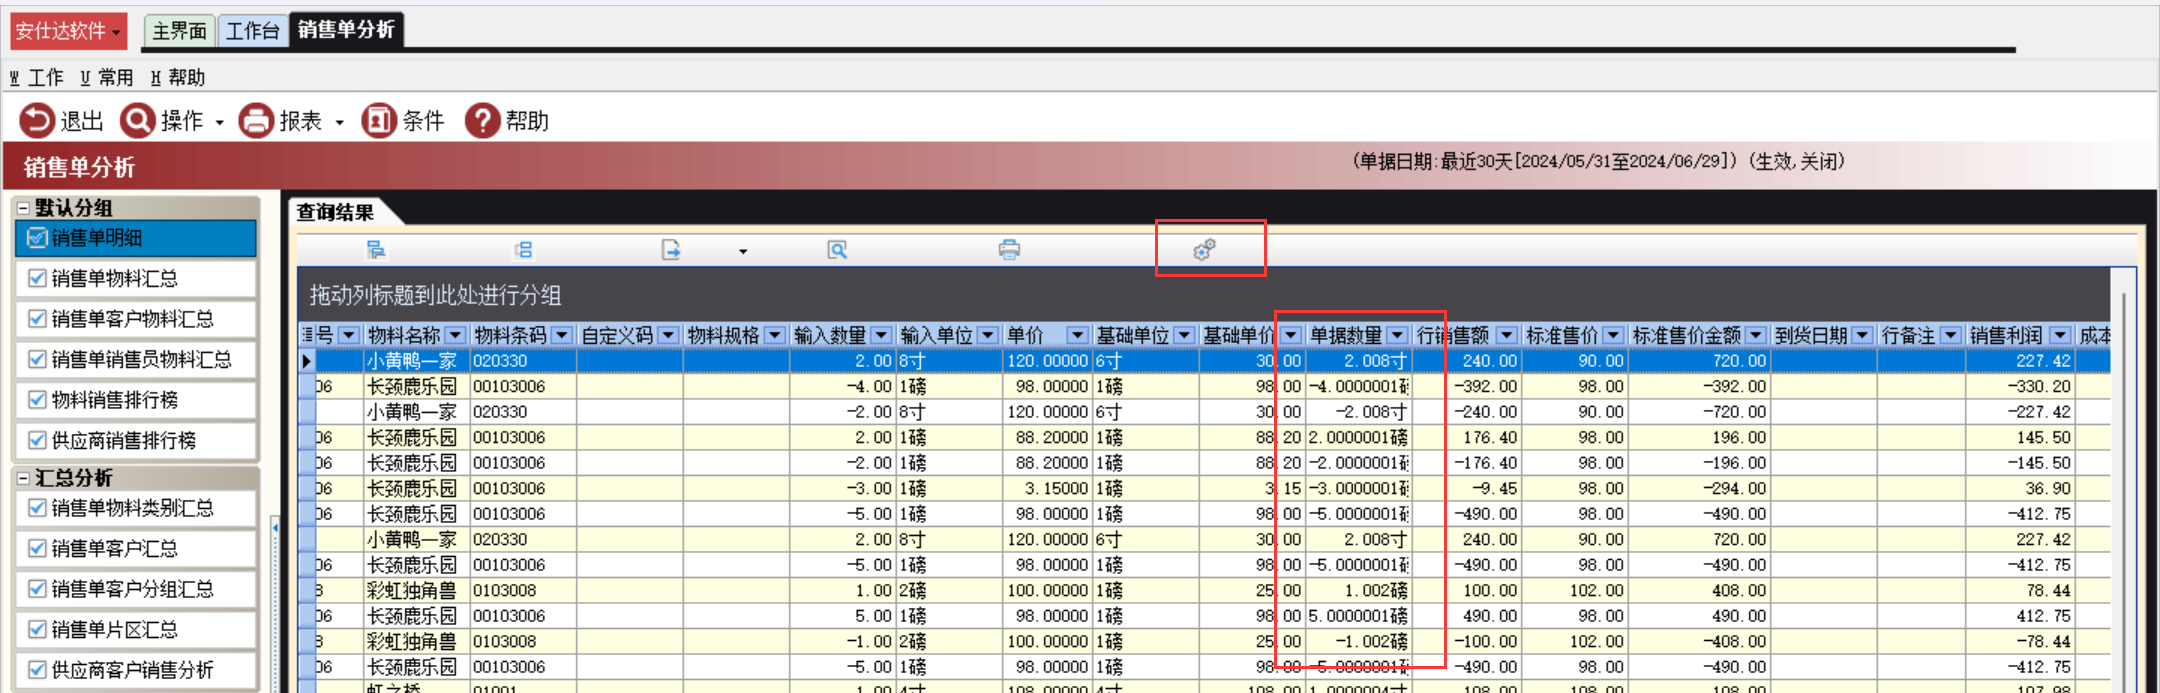Click the printer icon in result toolbar

[x=1009, y=250]
